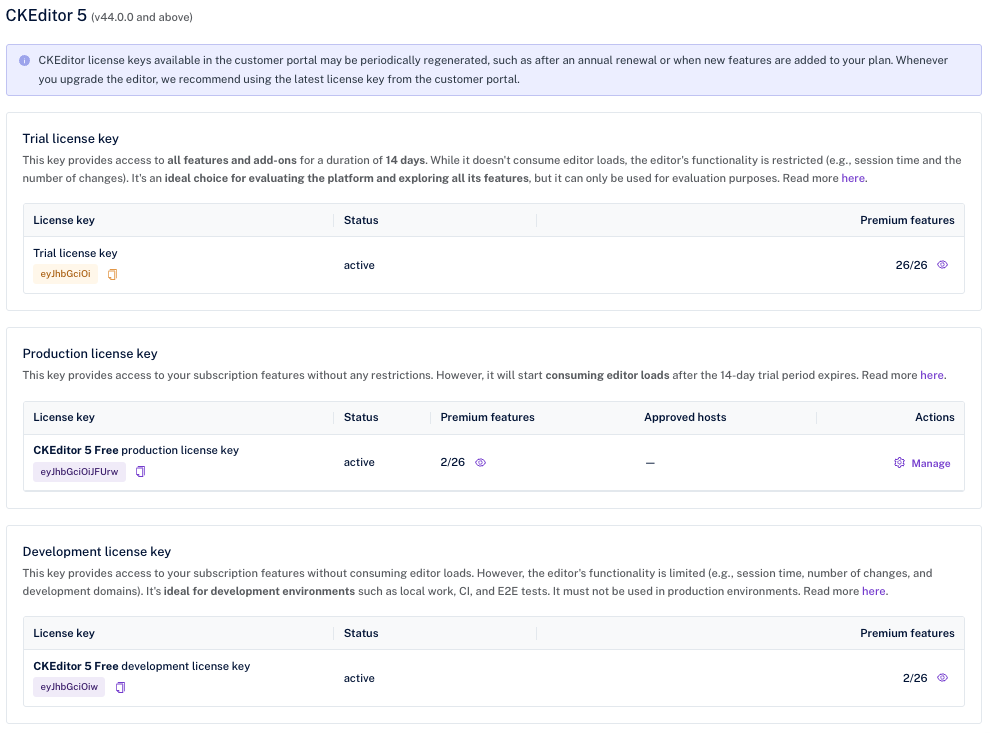Open 'here' link in Production license description
This screenshot has height=733, width=990.
tap(932, 375)
